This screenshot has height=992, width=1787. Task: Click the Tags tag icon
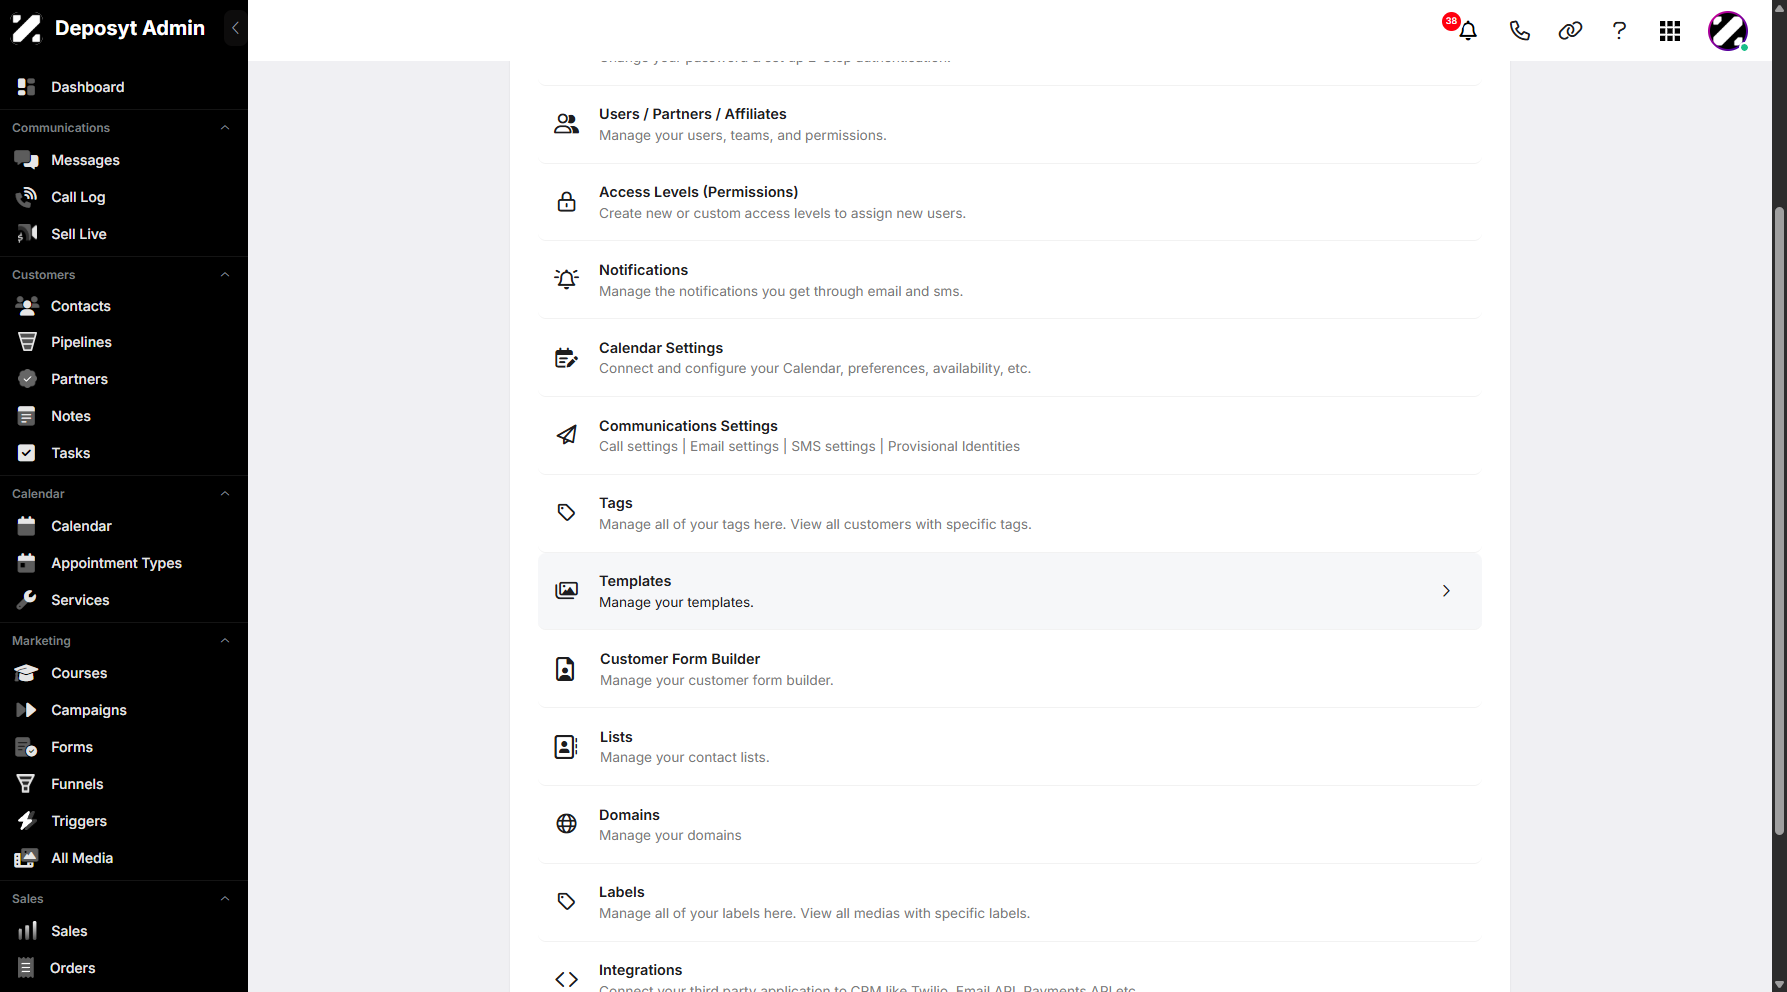pos(566,513)
